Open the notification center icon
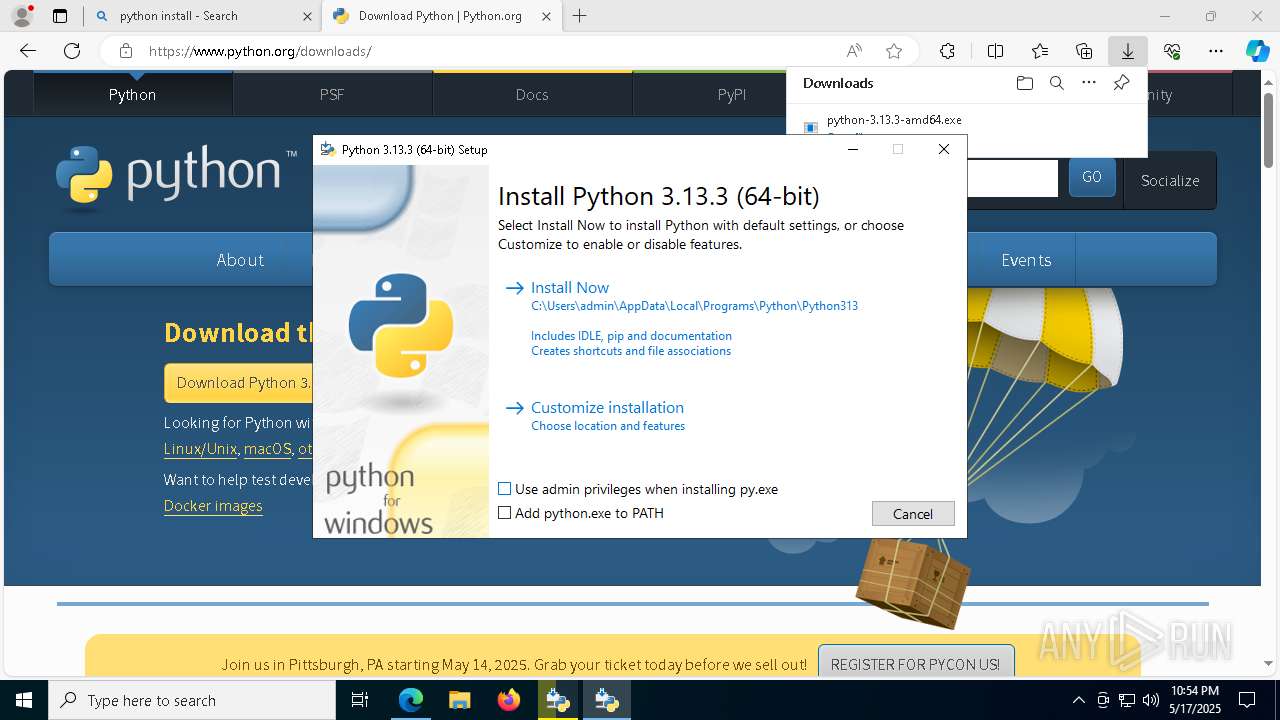The image size is (1280, 720). tap(1247, 700)
